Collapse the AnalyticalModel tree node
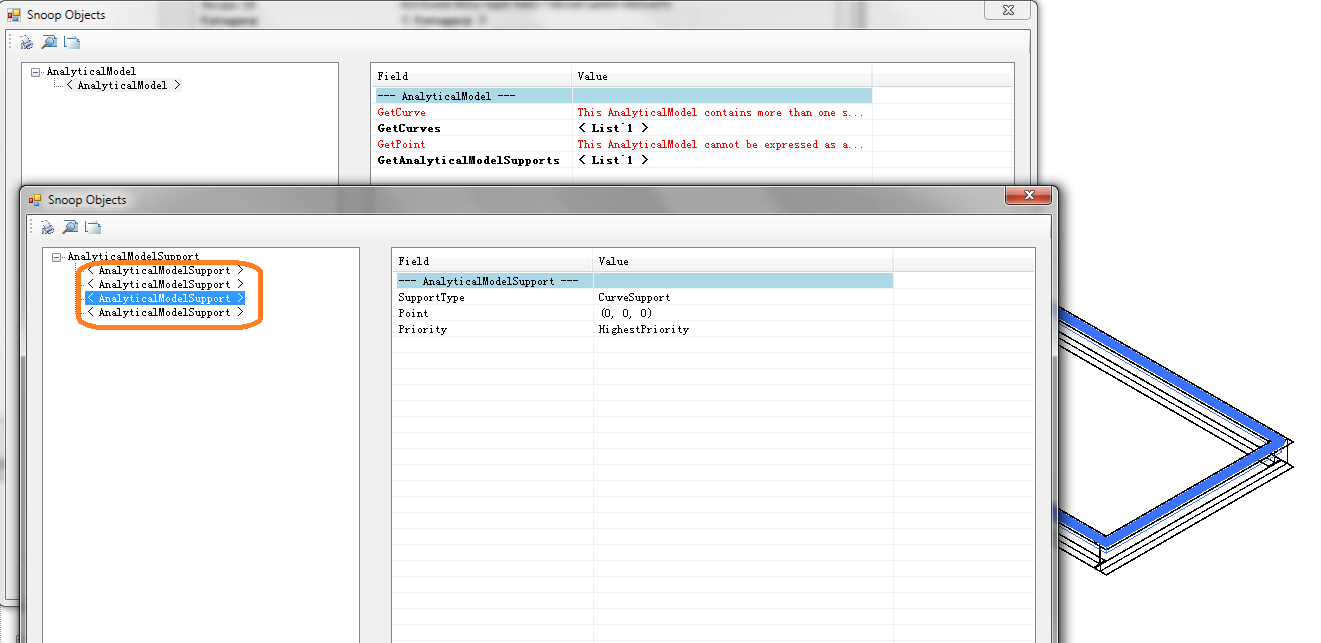Viewport: 1321px width, 643px height. coord(33,71)
